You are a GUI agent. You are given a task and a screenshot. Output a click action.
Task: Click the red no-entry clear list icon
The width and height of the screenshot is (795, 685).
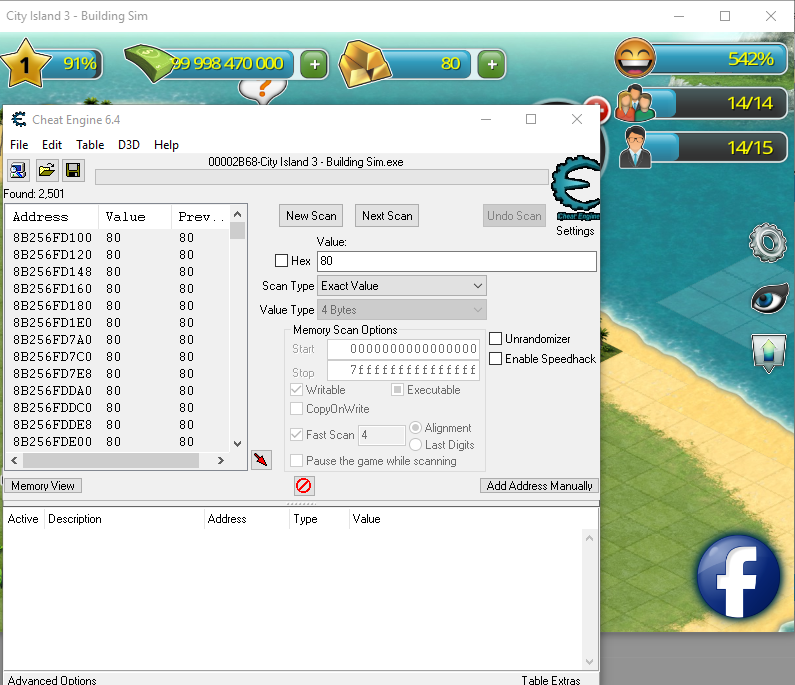304,486
